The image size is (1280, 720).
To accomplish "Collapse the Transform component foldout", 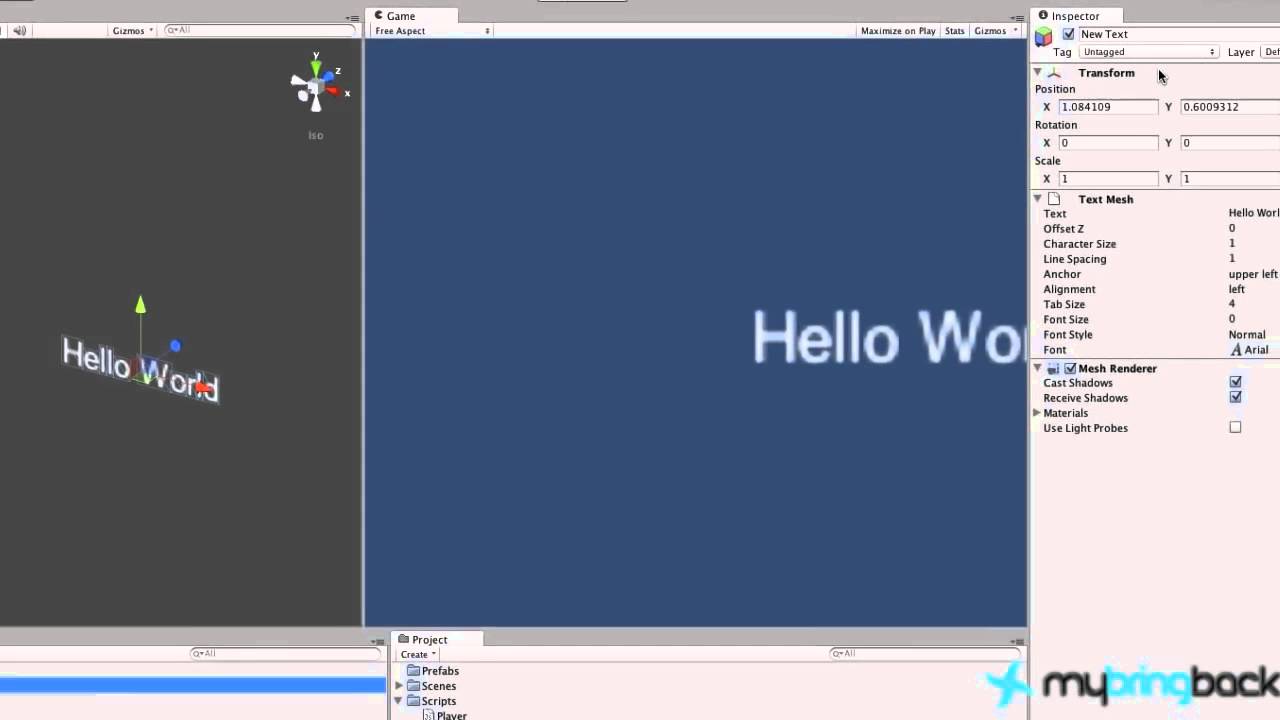I will (1038, 72).
